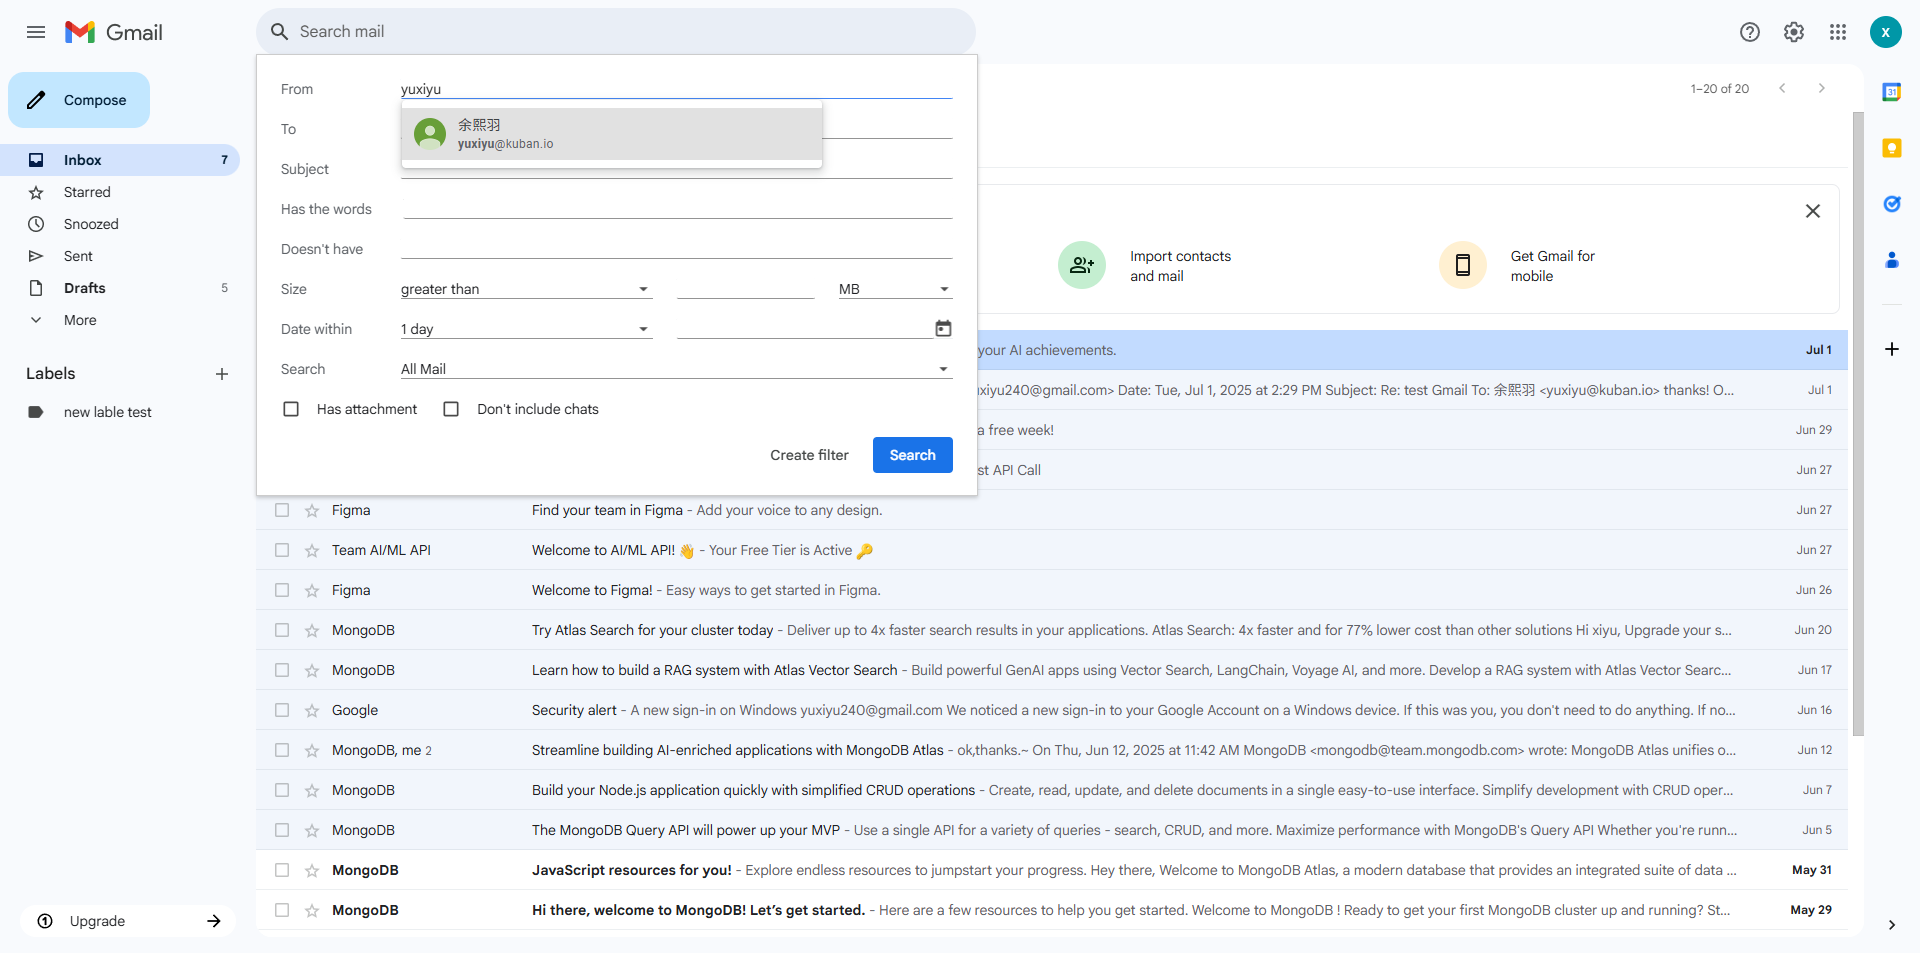Image resolution: width=1920 pixels, height=953 pixels.
Task: Select the MongoDB JavaScript resources checkbox
Action: [x=282, y=870]
